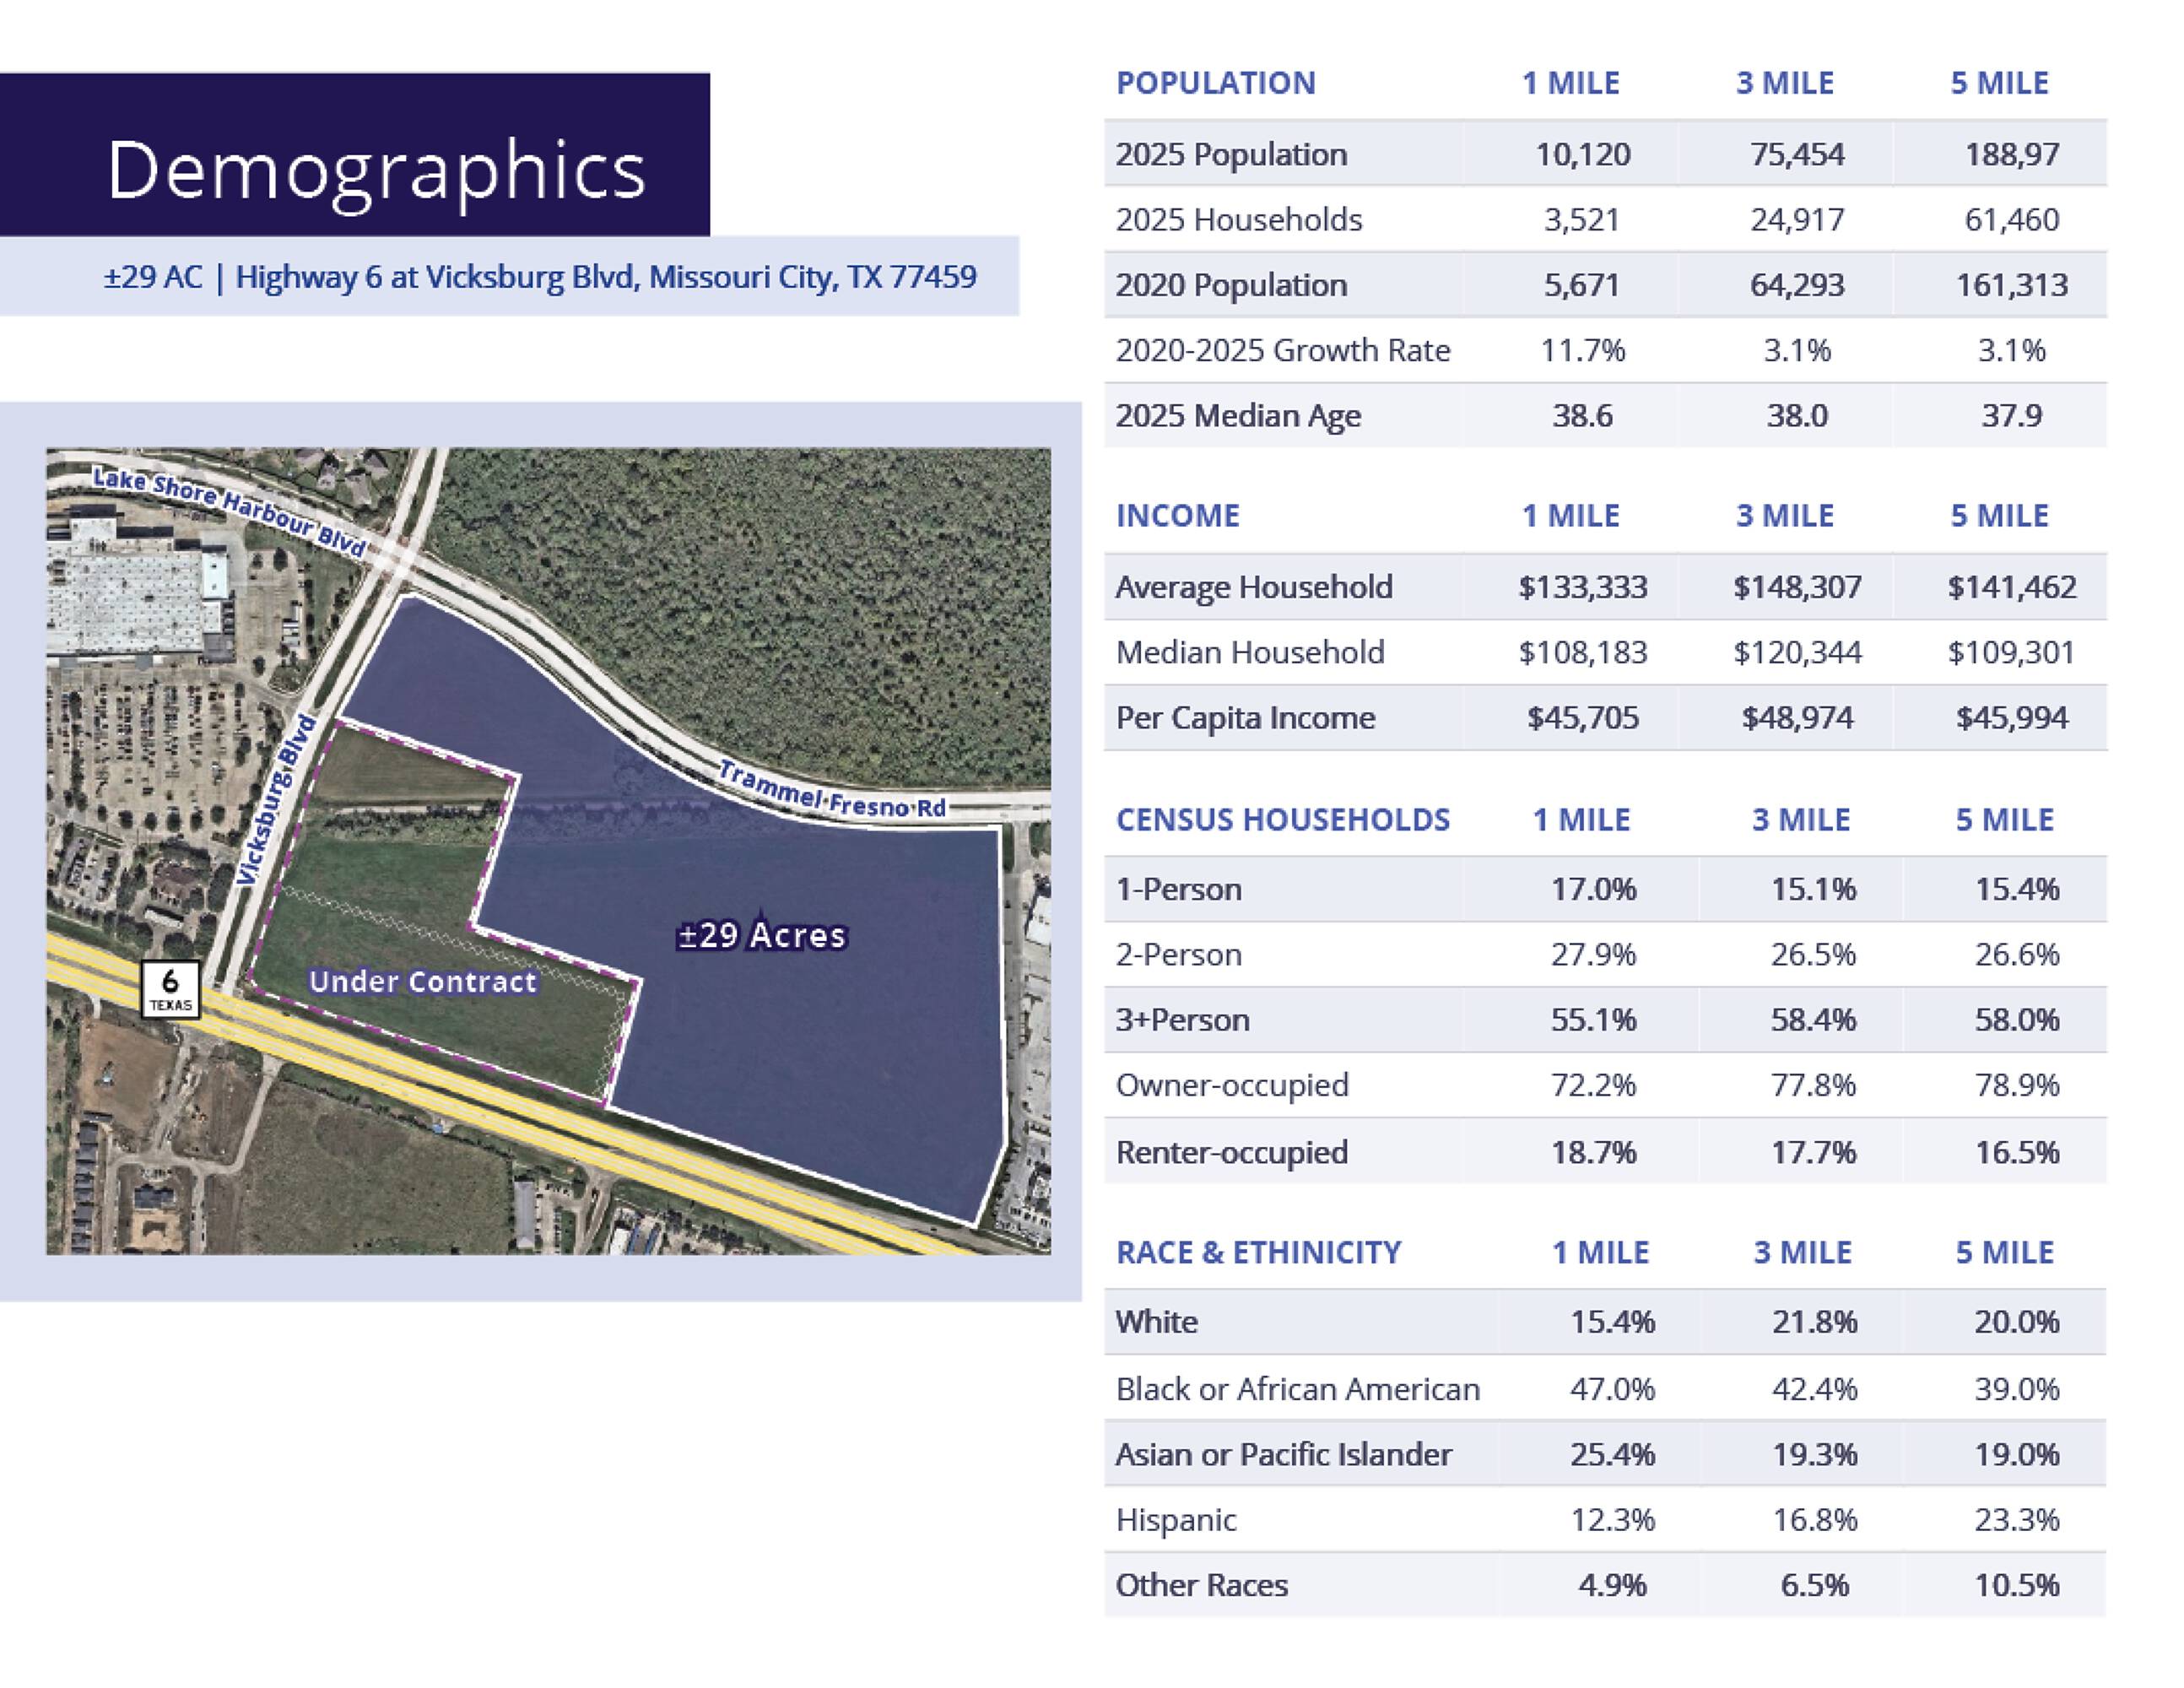This screenshot has width=2184, height=1688.
Task: Click the Other Races 10.5% value
Action: click(x=2016, y=1585)
